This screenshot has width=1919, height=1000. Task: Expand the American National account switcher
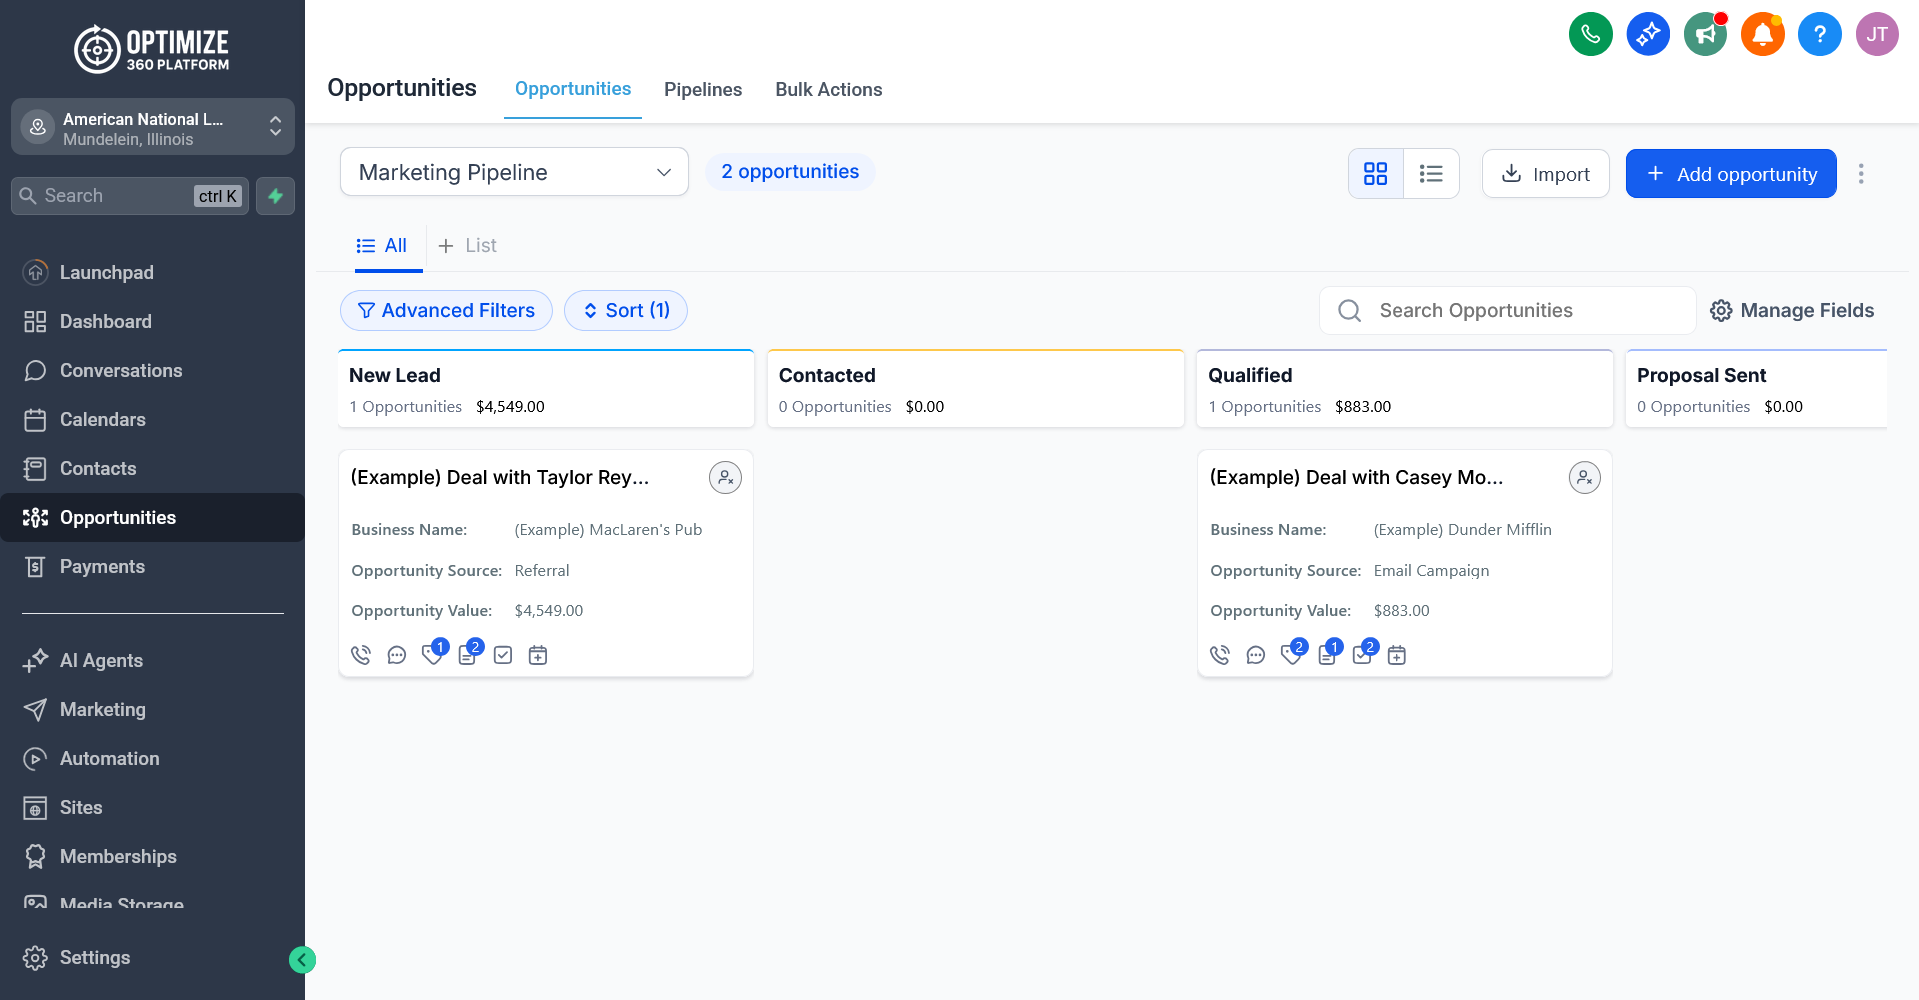pos(153,127)
